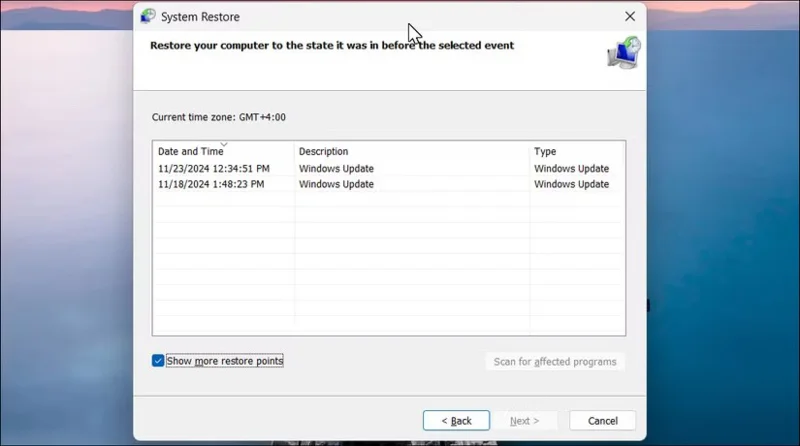Go back with the Back button
Viewport: 800px width, 446px height.
point(456,421)
